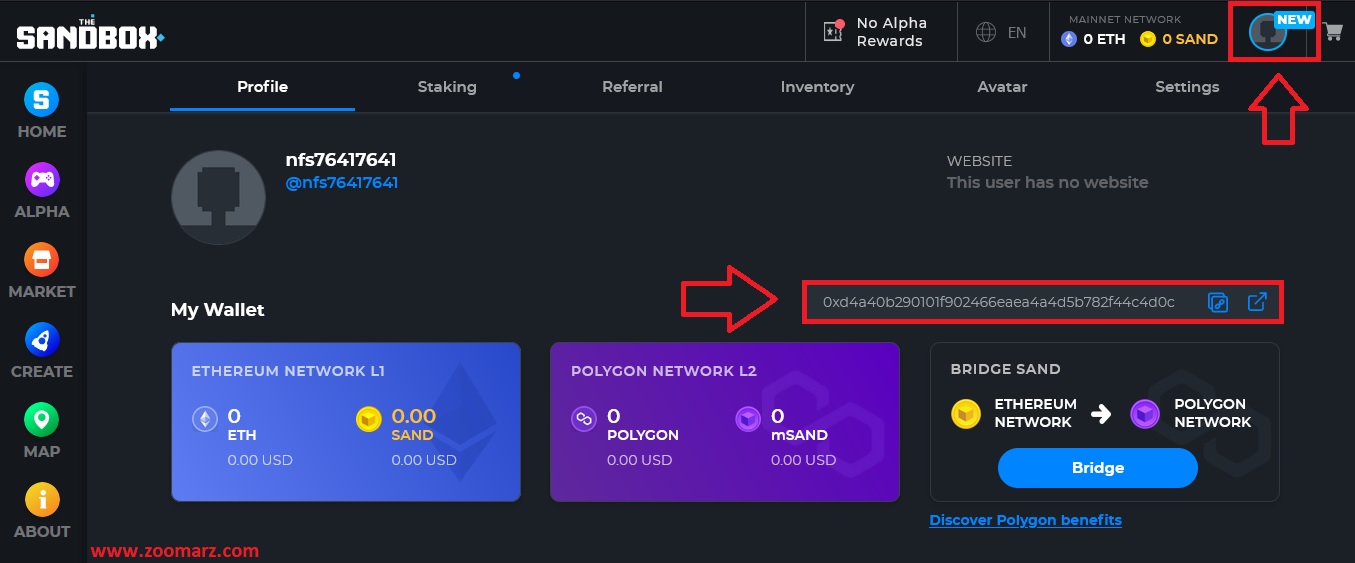Click the Alpha Rewards icon

click(833, 31)
